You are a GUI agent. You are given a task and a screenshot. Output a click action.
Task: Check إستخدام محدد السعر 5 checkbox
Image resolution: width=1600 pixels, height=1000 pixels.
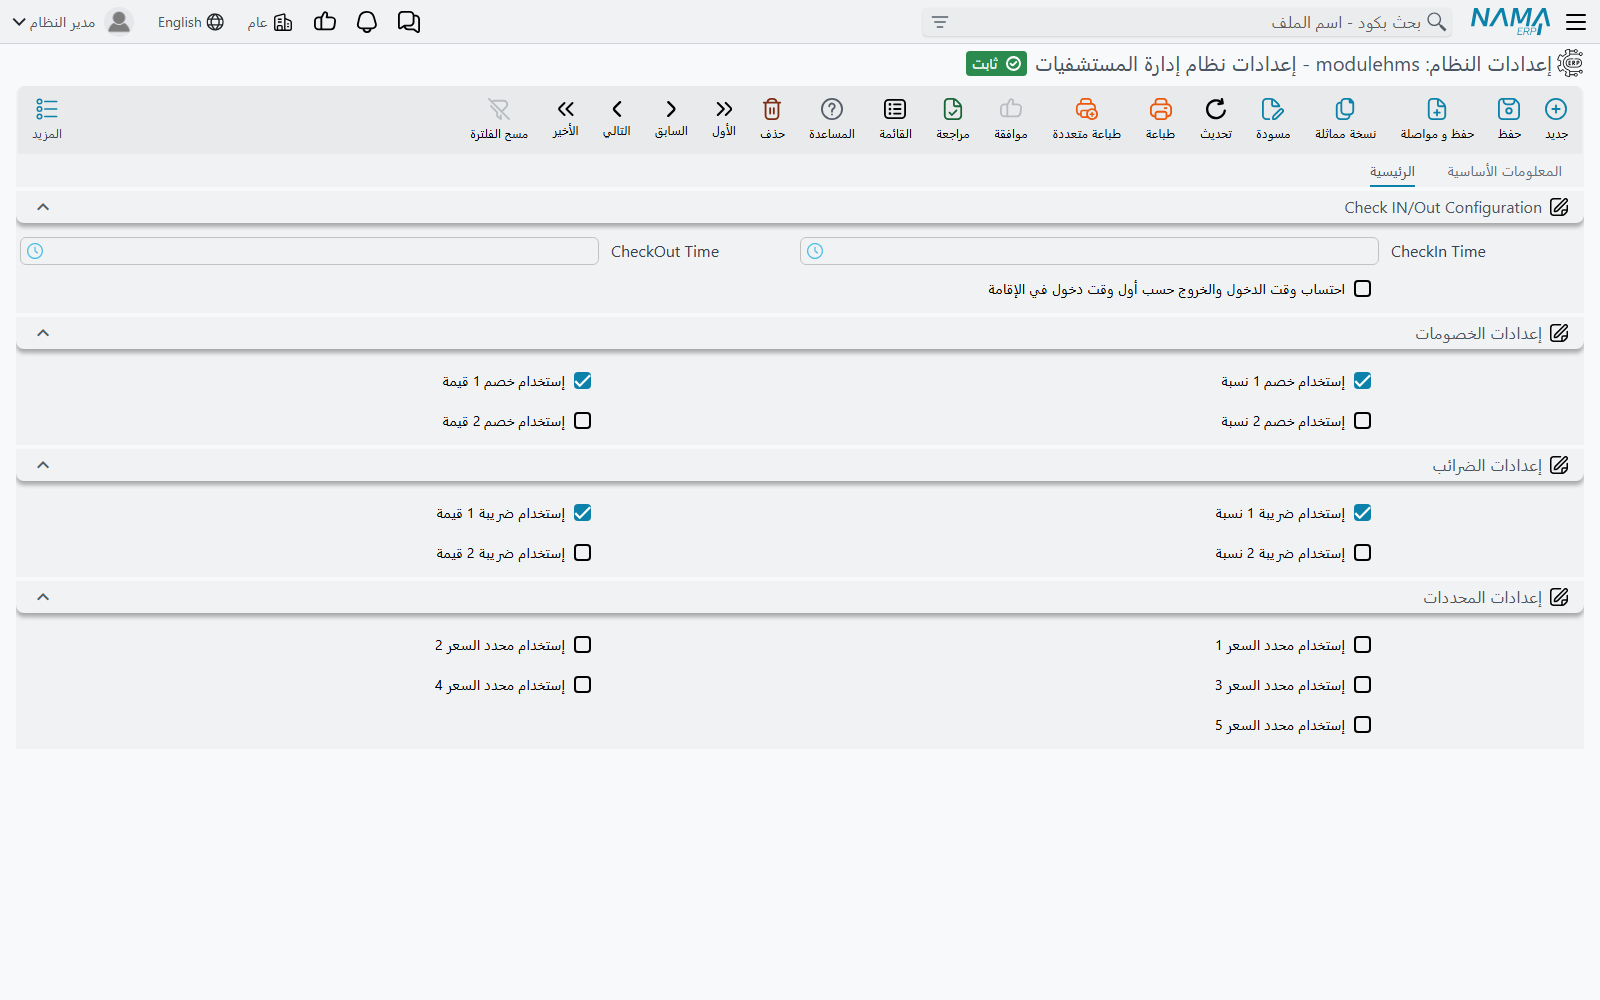(x=1362, y=725)
